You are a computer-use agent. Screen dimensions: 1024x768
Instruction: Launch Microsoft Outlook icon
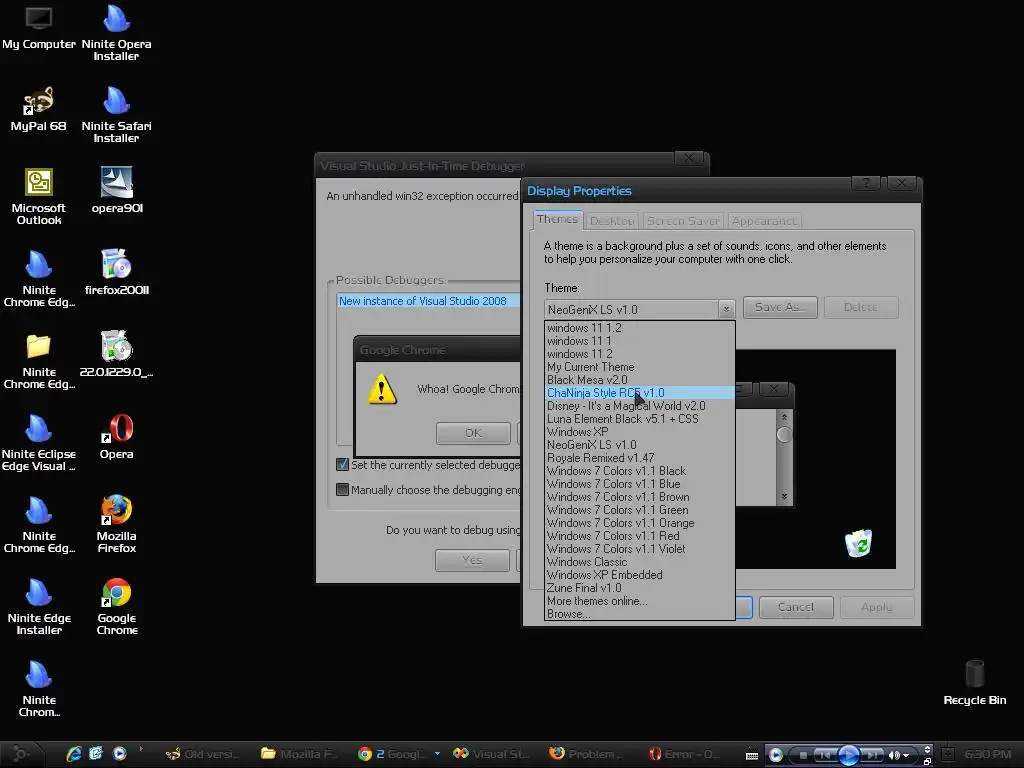[x=39, y=196]
